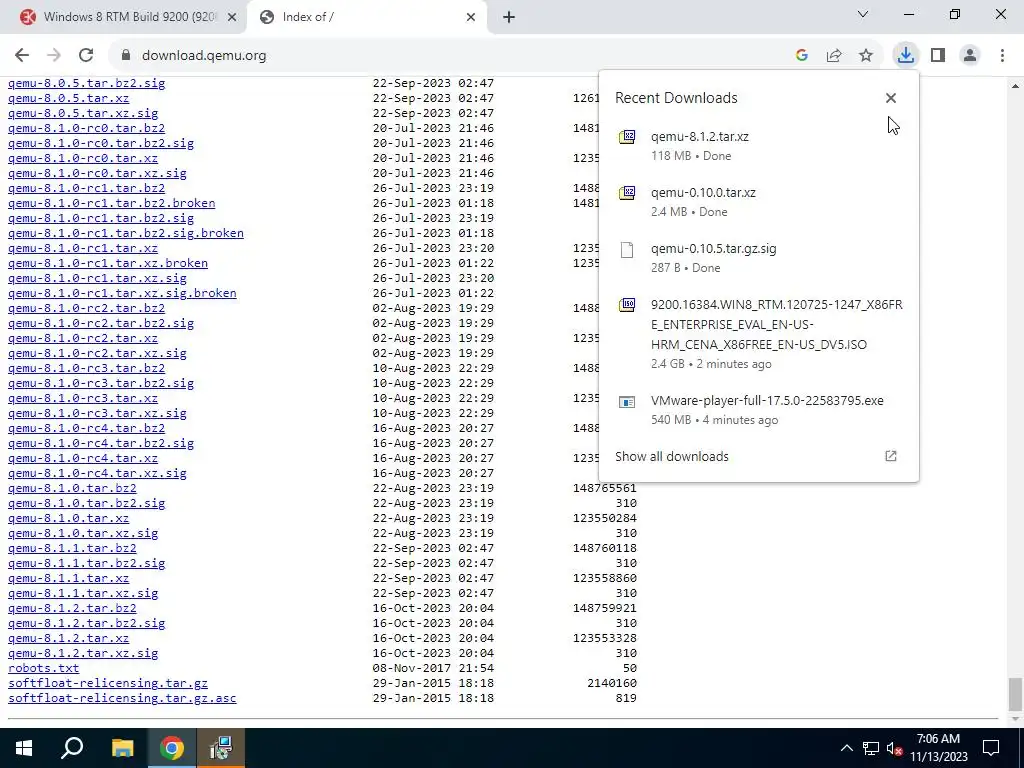Reload the download.qemu.org page
Viewport: 1024px width, 768px height.
(x=86, y=56)
